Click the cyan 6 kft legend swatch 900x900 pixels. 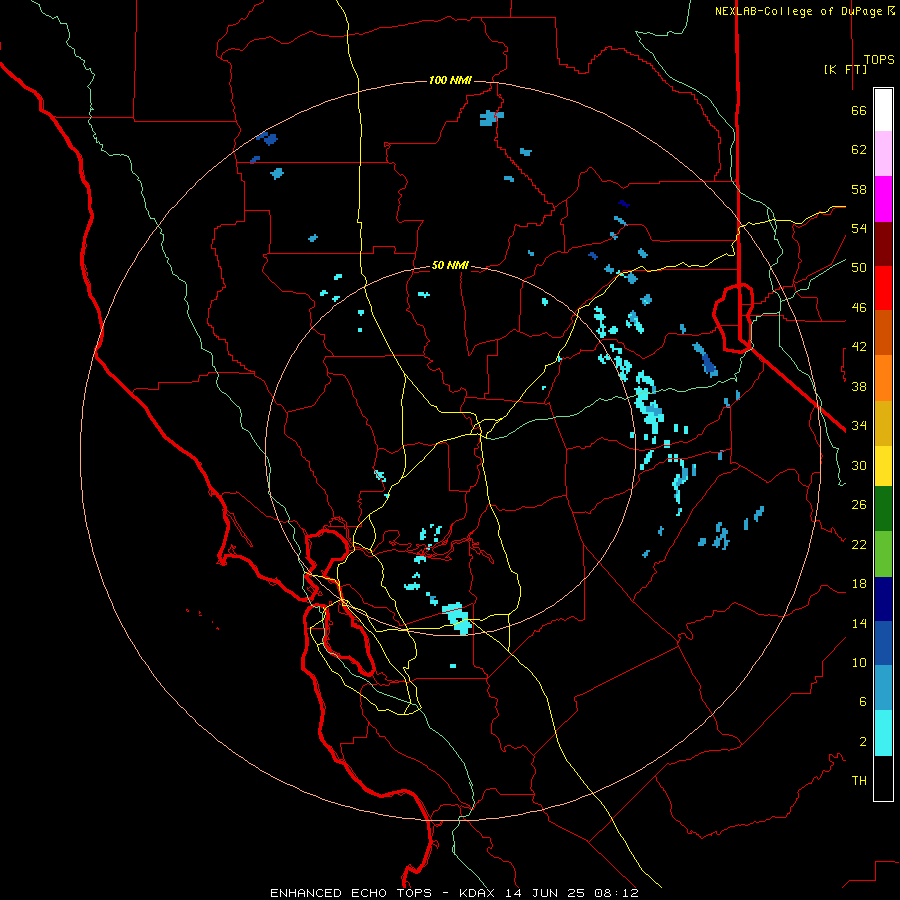[883, 733]
